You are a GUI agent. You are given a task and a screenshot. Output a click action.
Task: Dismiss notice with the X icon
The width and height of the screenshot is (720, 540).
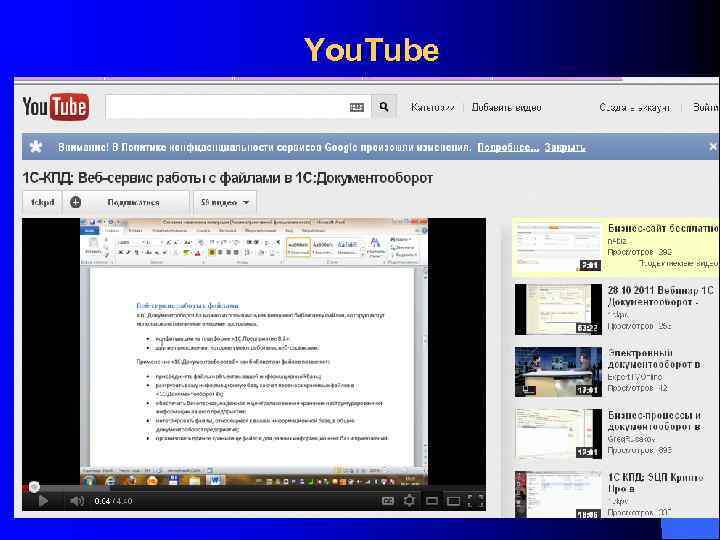point(713,146)
